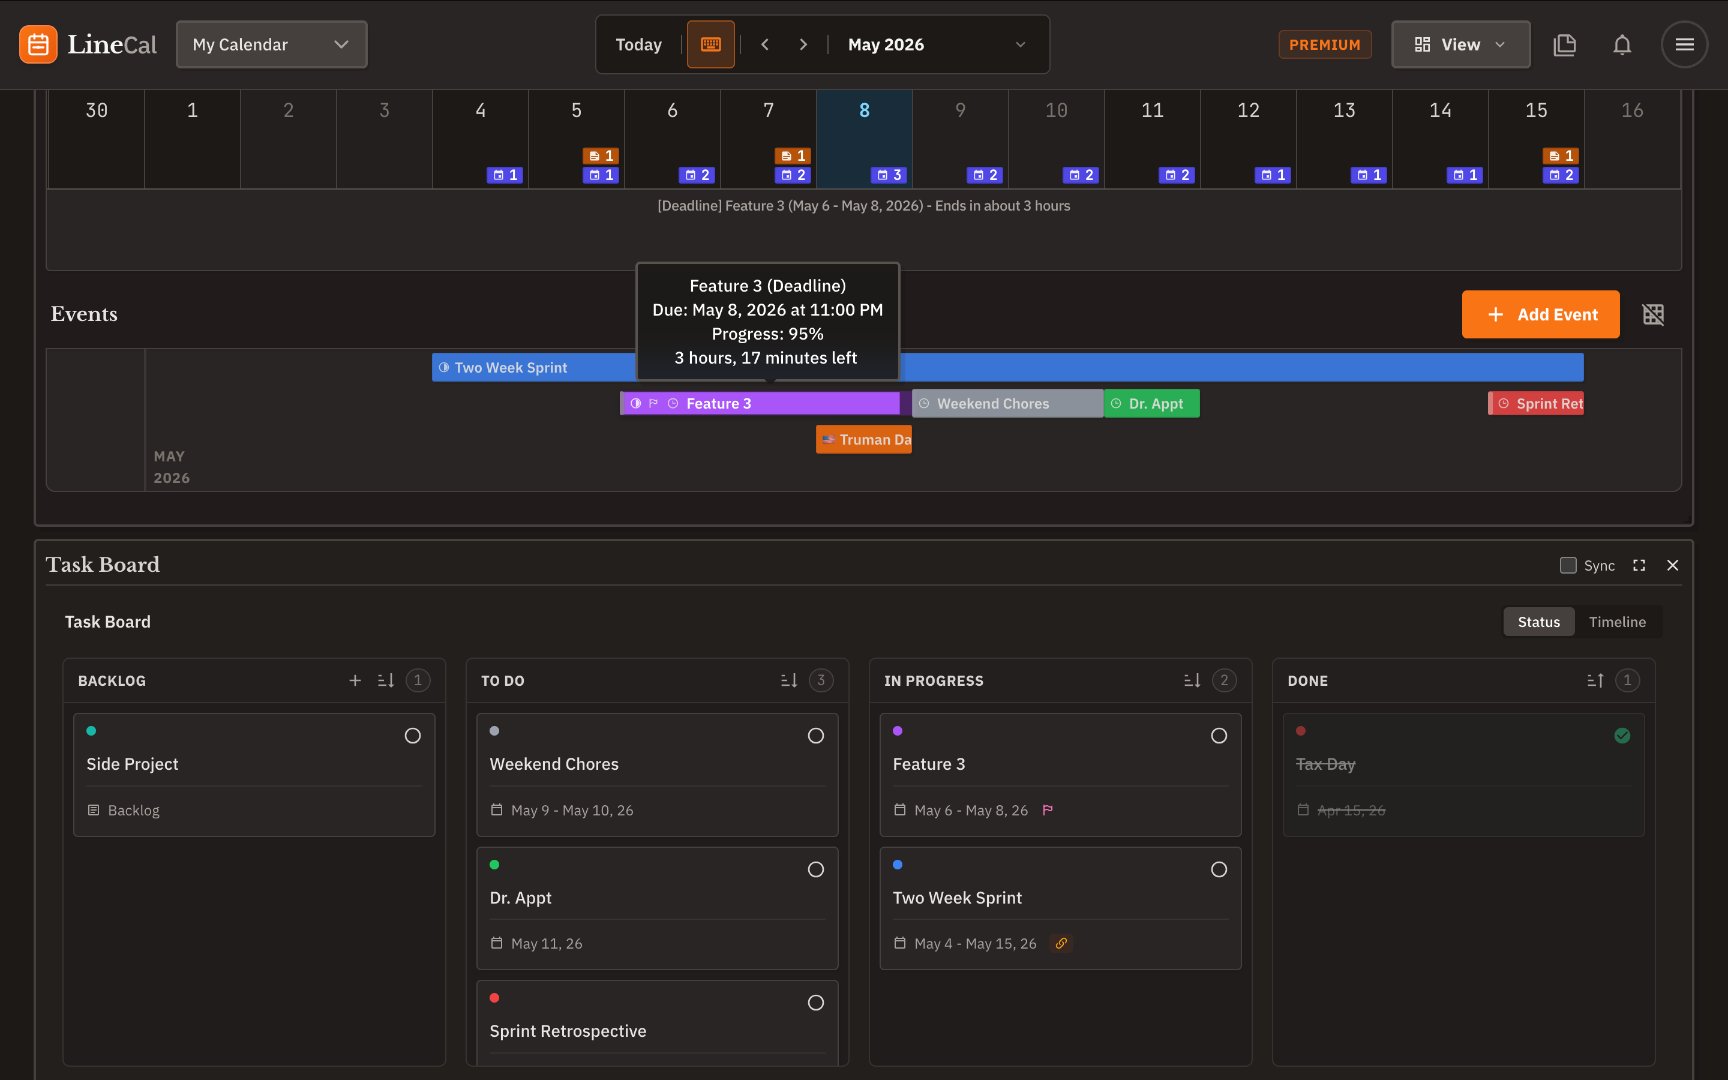Sort the Backlog column
The height and width of the screenshot is (1080, 1728).
pos(386,680)
